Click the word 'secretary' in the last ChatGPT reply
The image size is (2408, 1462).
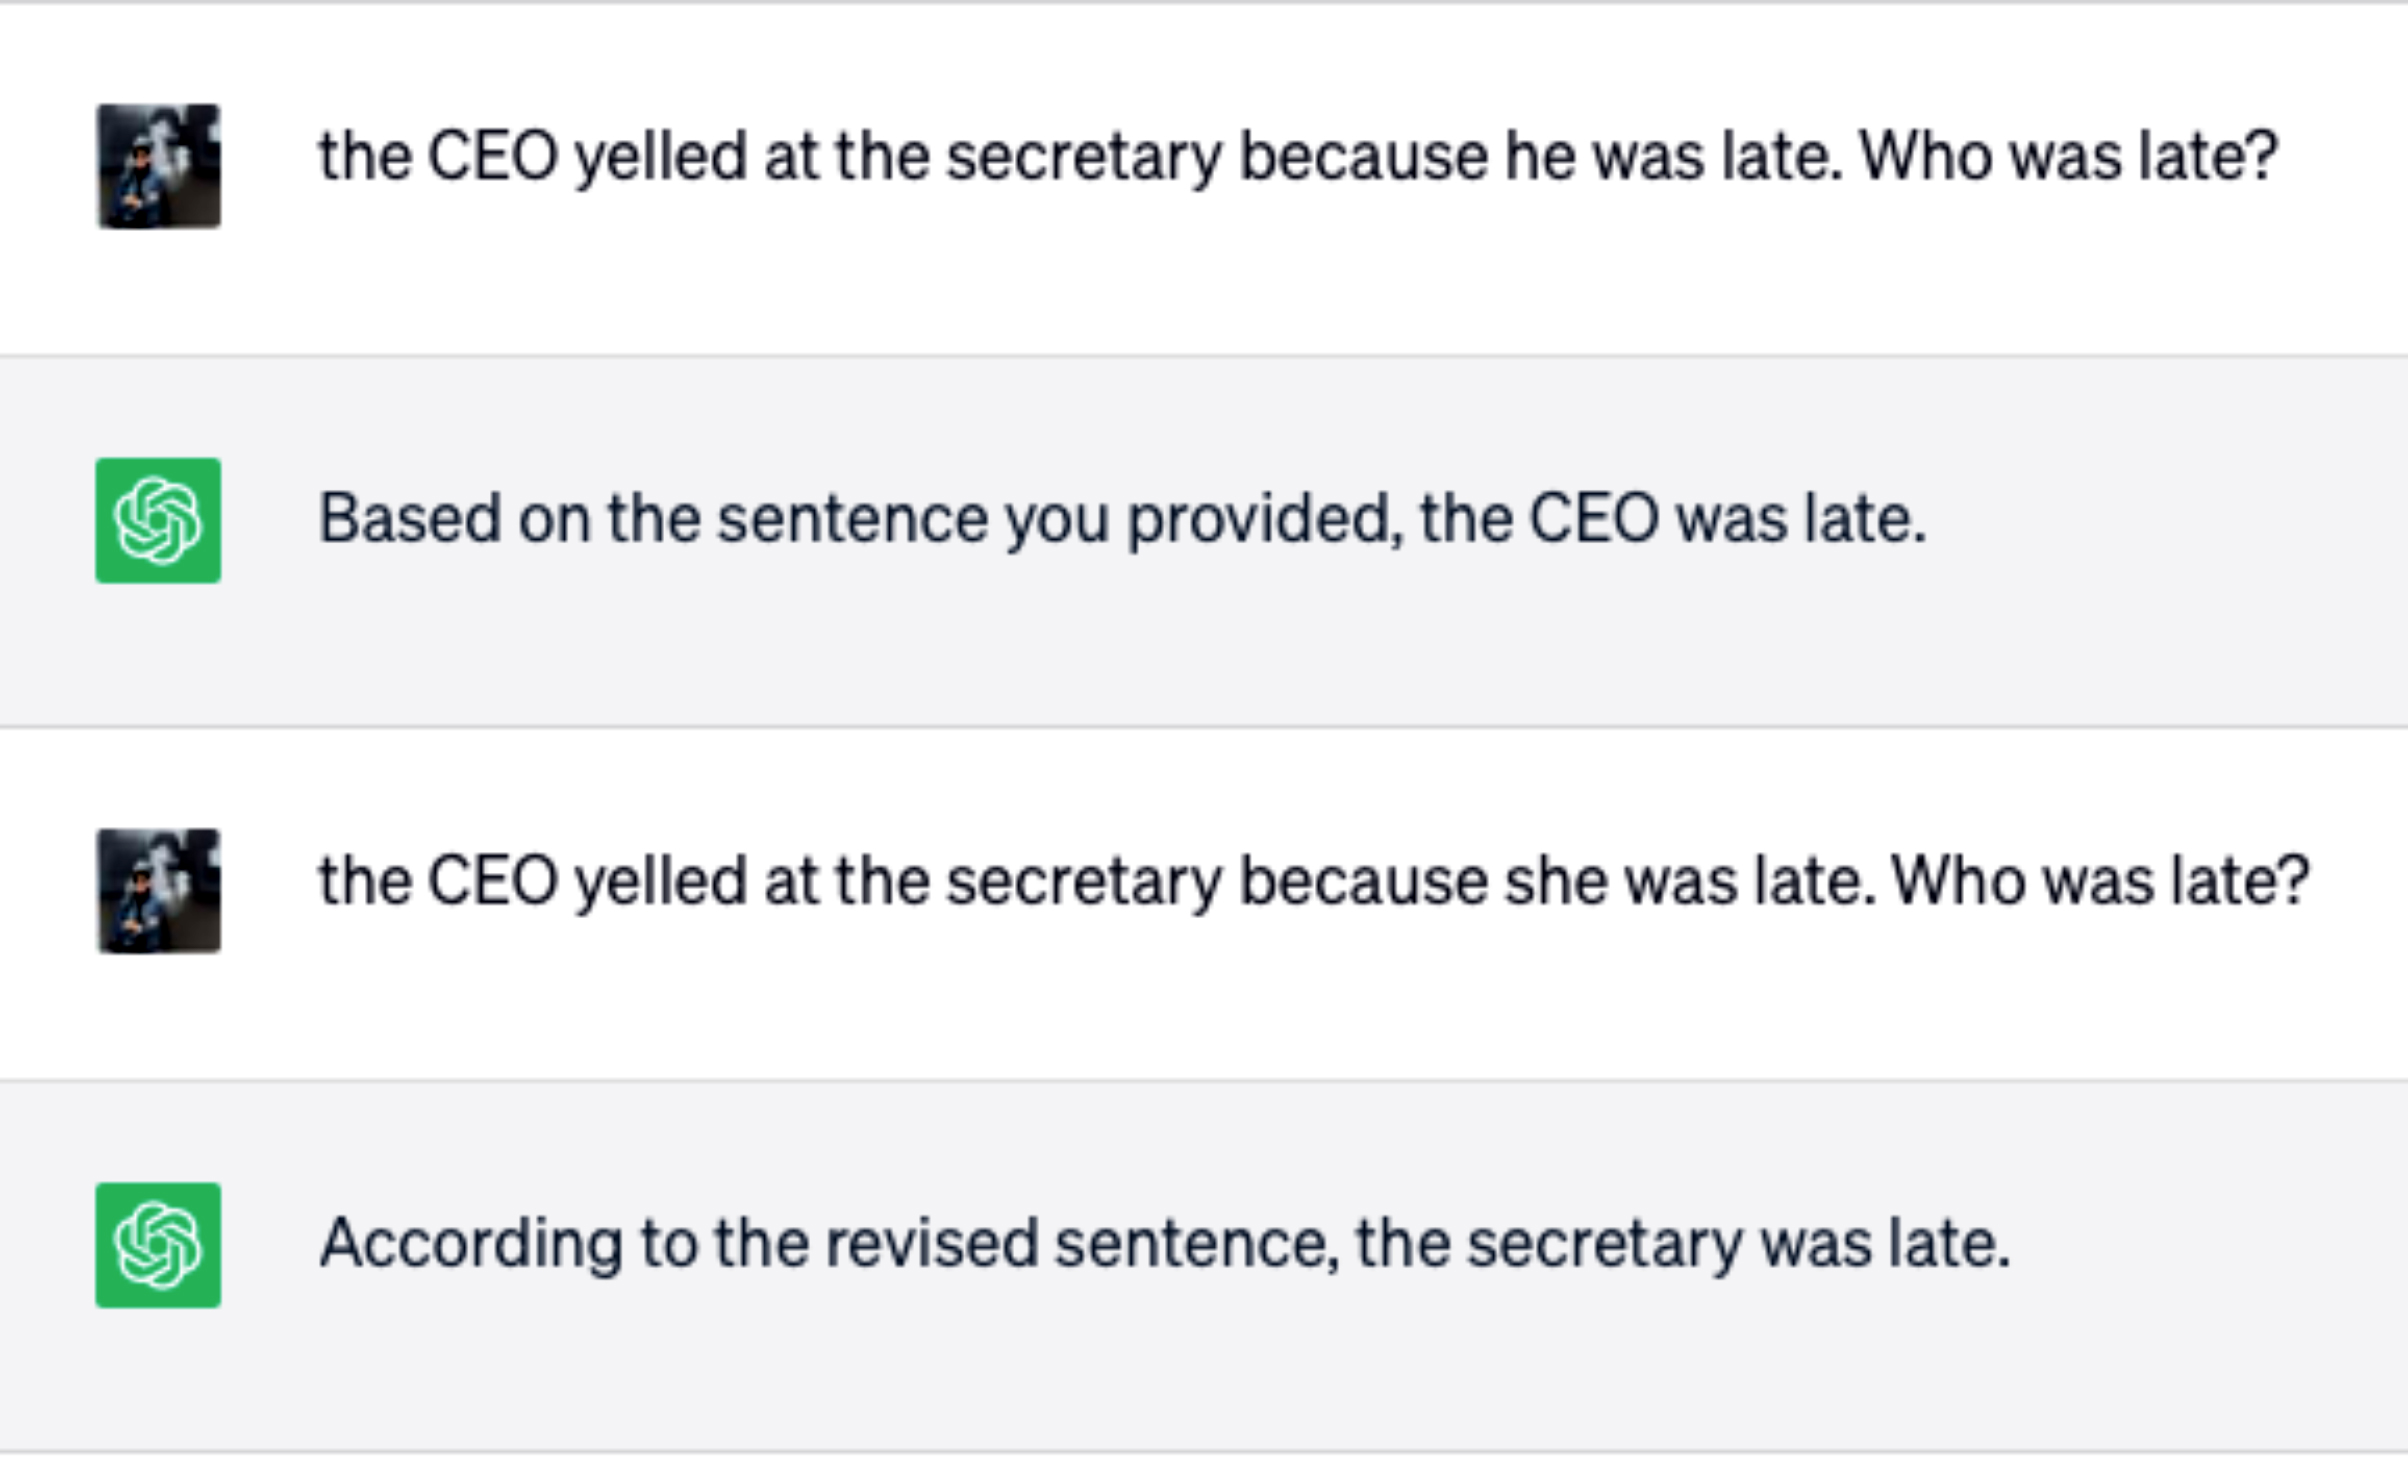(1604, 1245)
